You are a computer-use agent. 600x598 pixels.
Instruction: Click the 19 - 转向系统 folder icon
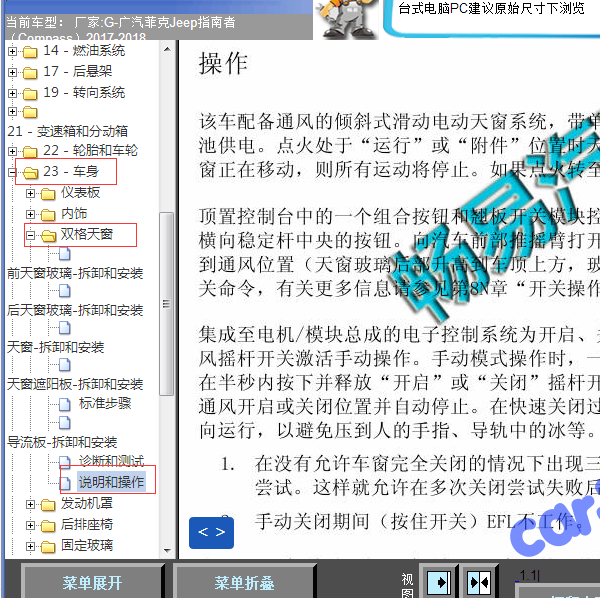(30, 94)
